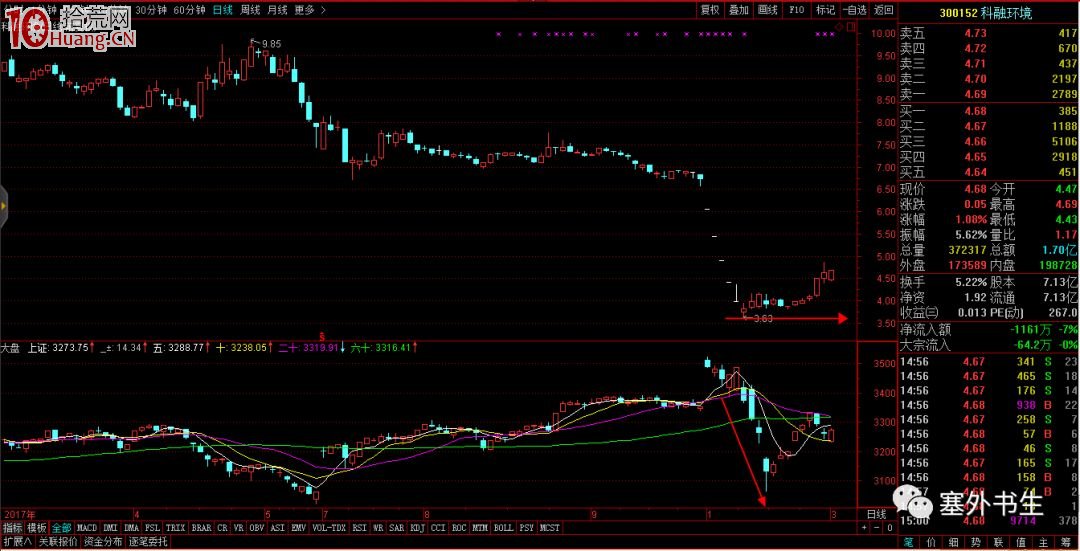The width and height of the screenshot is (1080, 551).
Task: Expand the 更多 periods menu
Action: pos(310,10)
